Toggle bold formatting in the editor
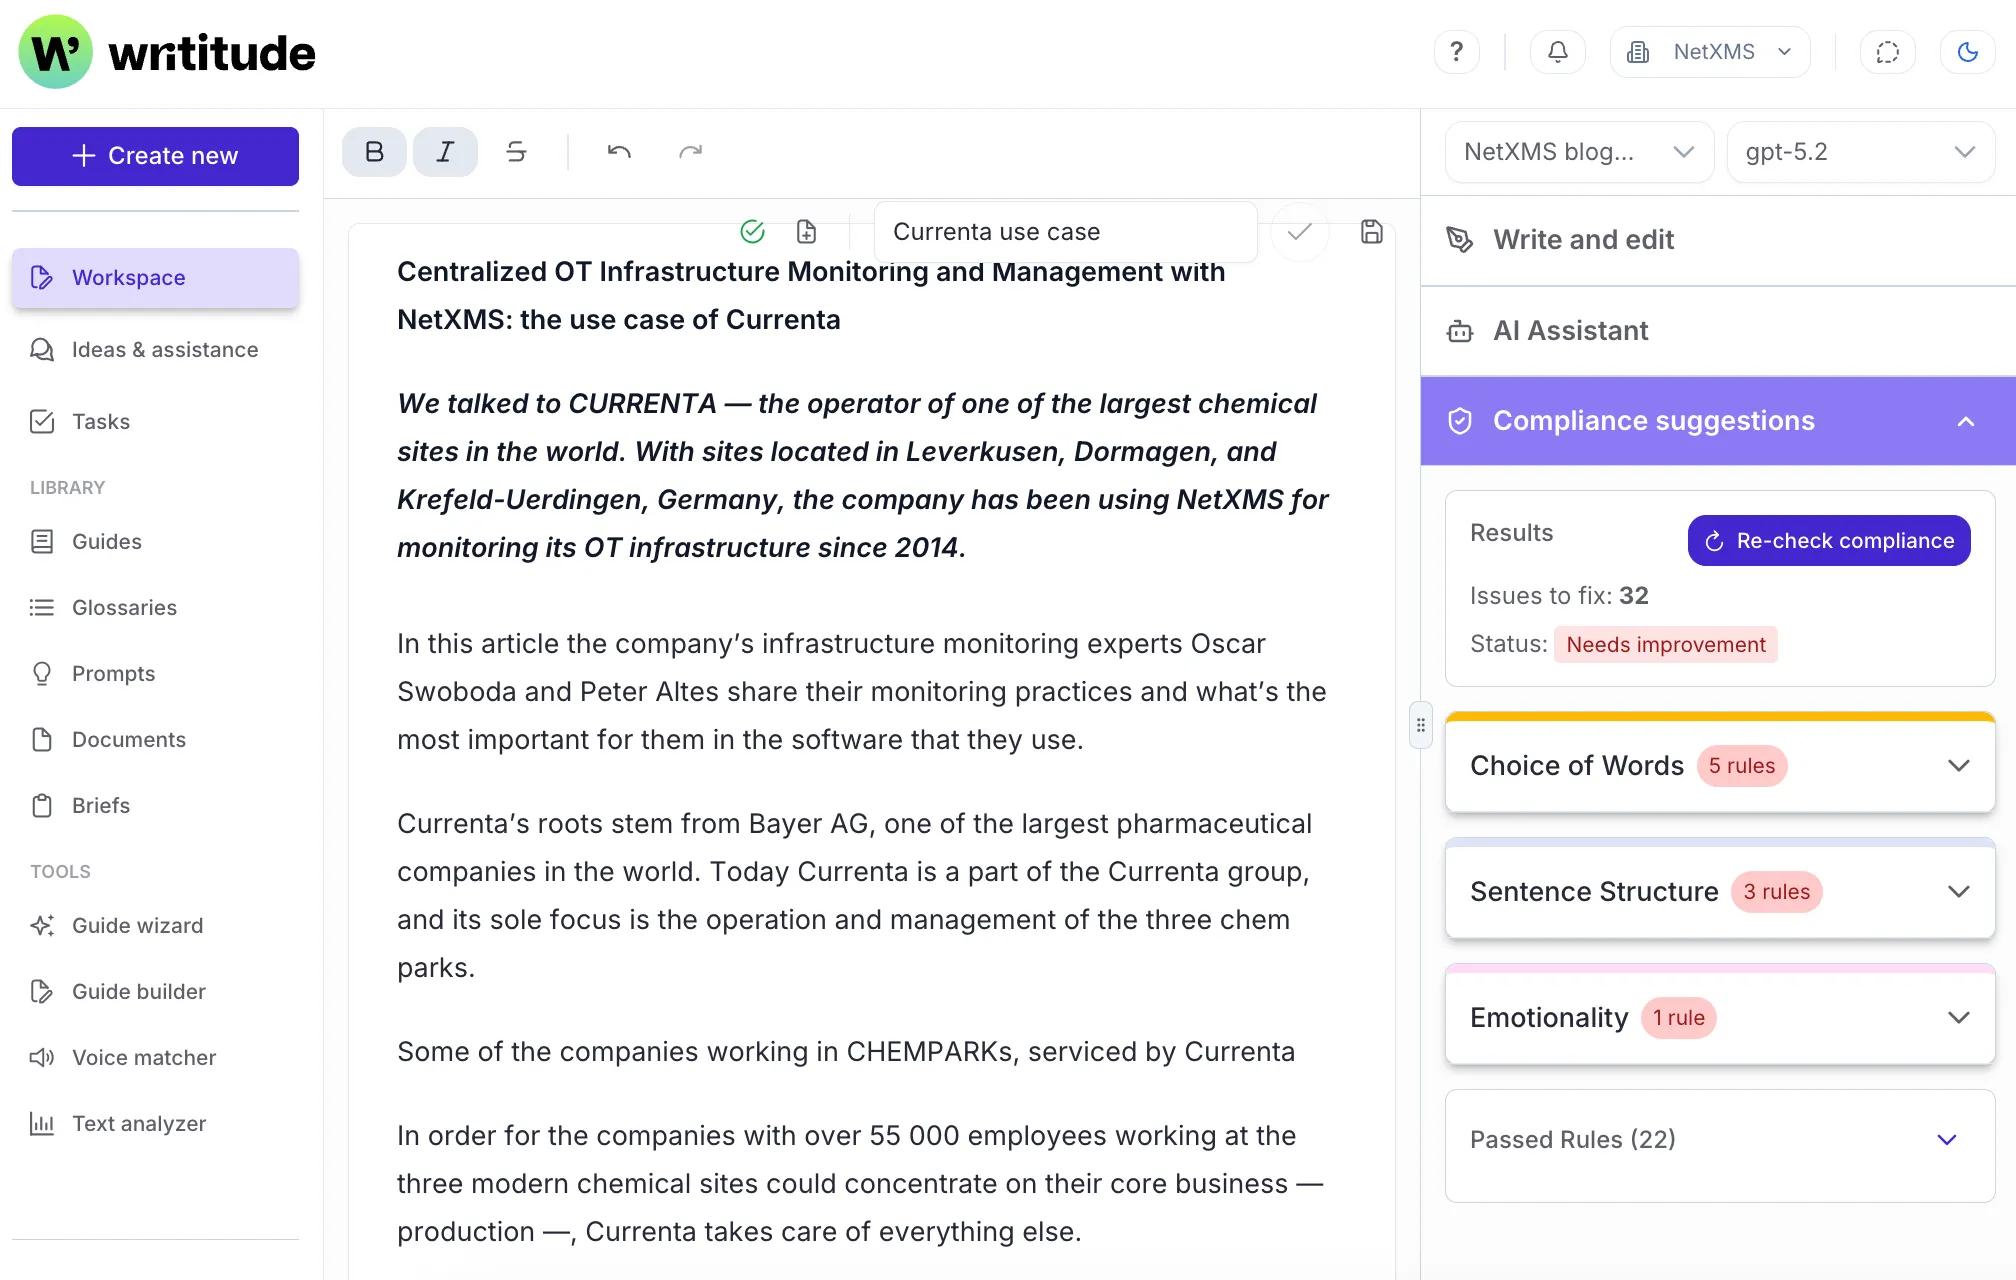Viewport: 2016px width, 1280px height. 373,152
